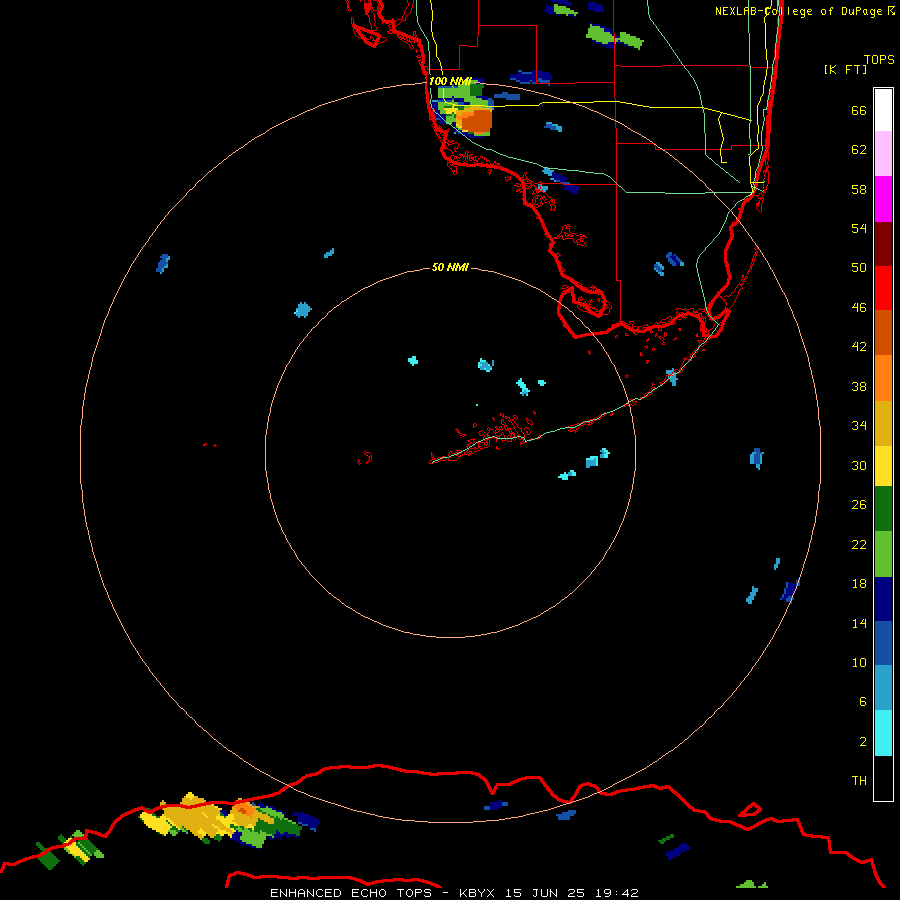Click the 30 scale value
Viewport: 900px width, 900px height.
click(x=859, y=465)
